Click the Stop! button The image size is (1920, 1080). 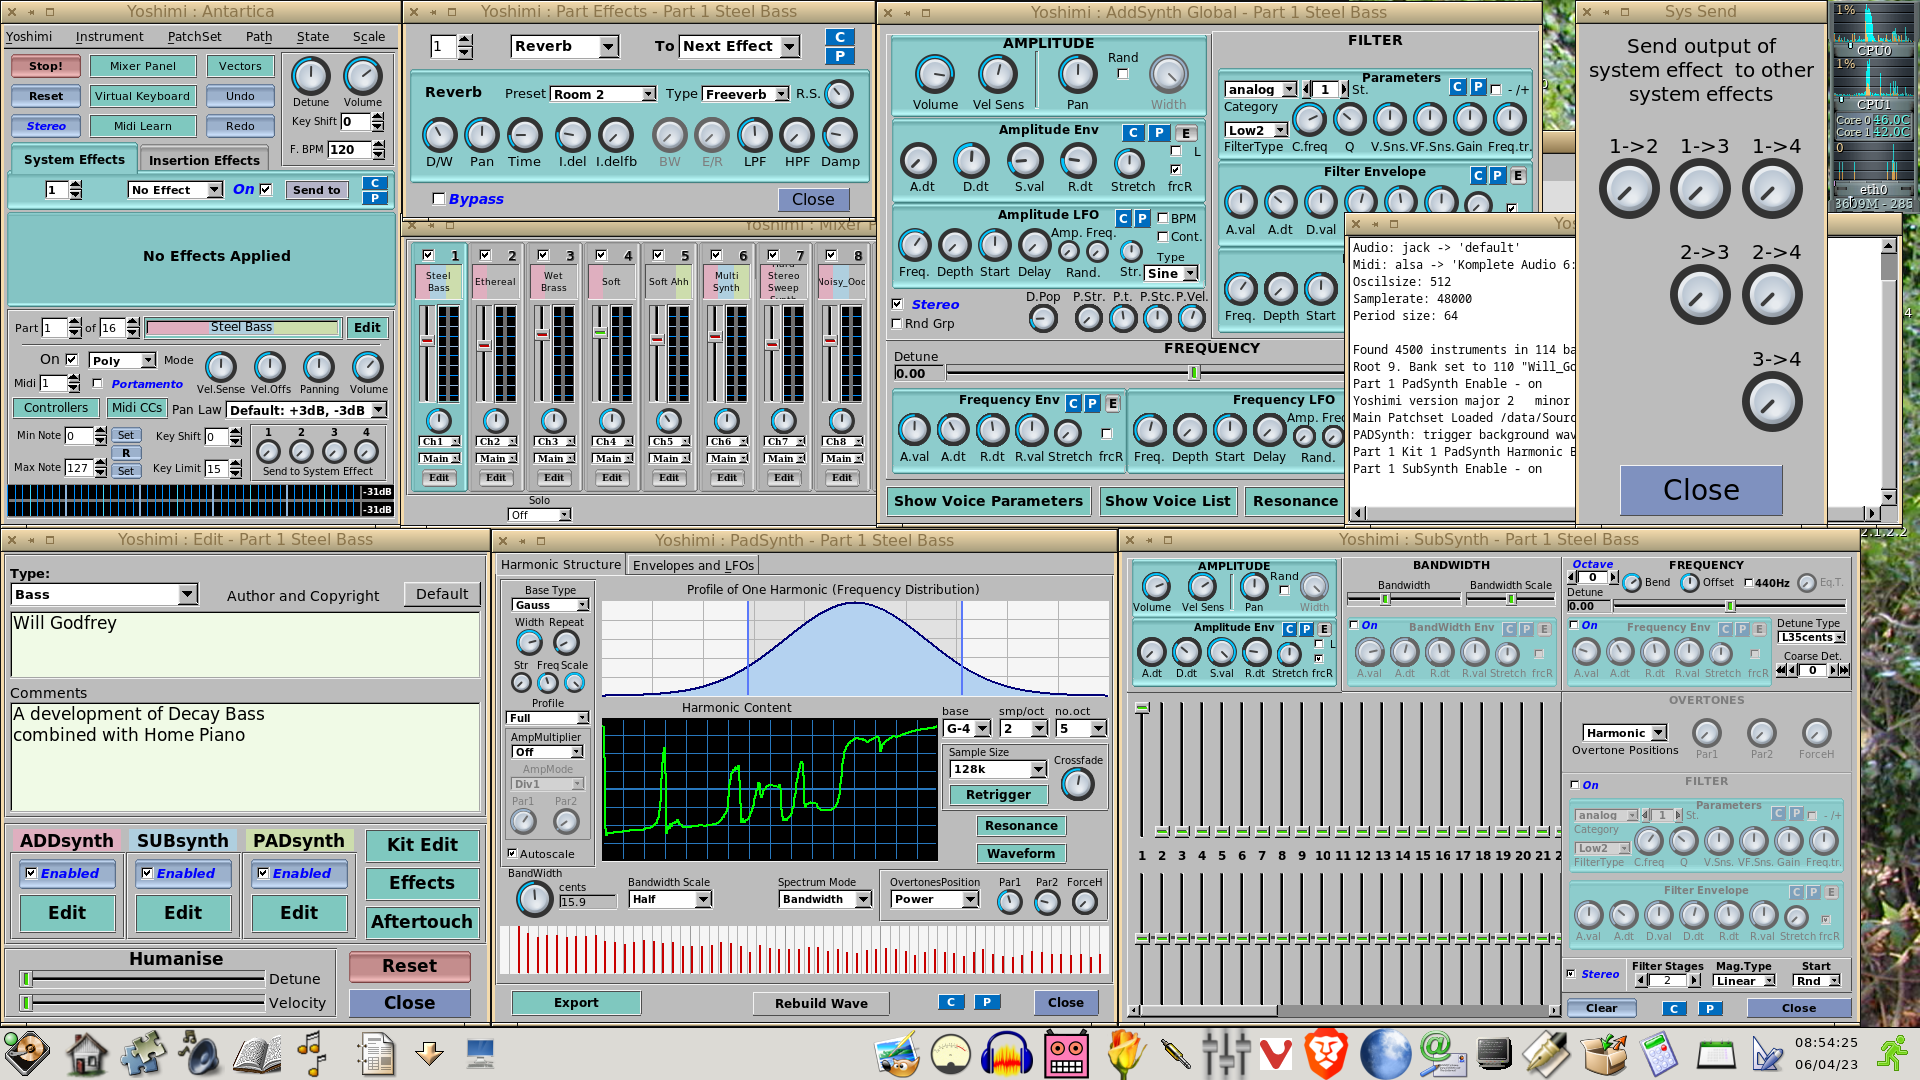pyautogui.click(x=45, y=66)
